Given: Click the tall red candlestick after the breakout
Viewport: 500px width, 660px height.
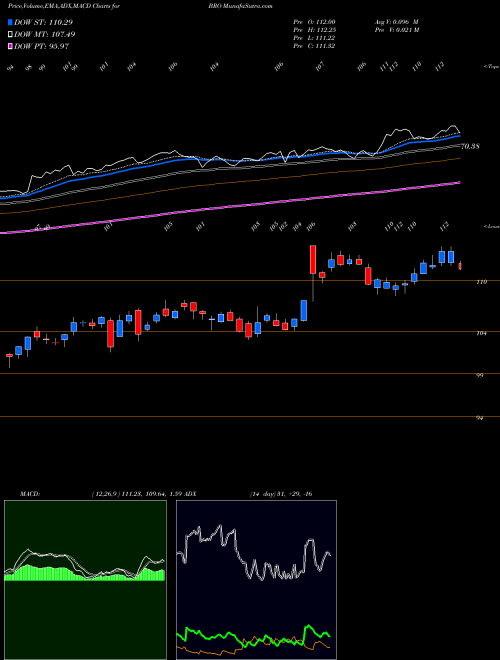Looking at the screenshot, I should click(313, 260).
